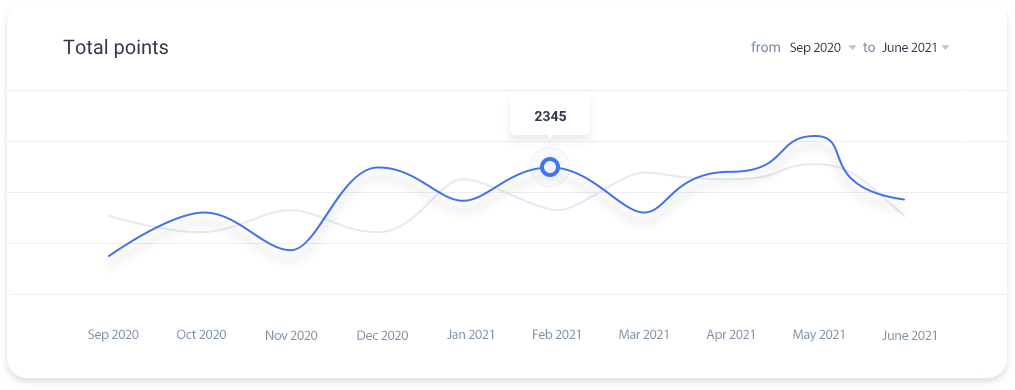Select the Sep 2020 axis label
Image resolution: width=1015 pixels, height=390 pixels.
coord(113,335)
